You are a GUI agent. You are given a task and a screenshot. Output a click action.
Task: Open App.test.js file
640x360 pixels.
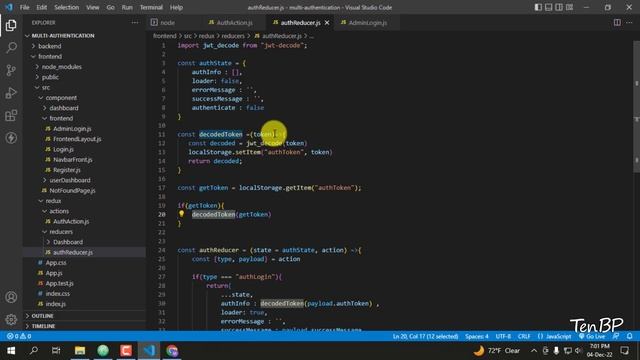coord(60,283)
